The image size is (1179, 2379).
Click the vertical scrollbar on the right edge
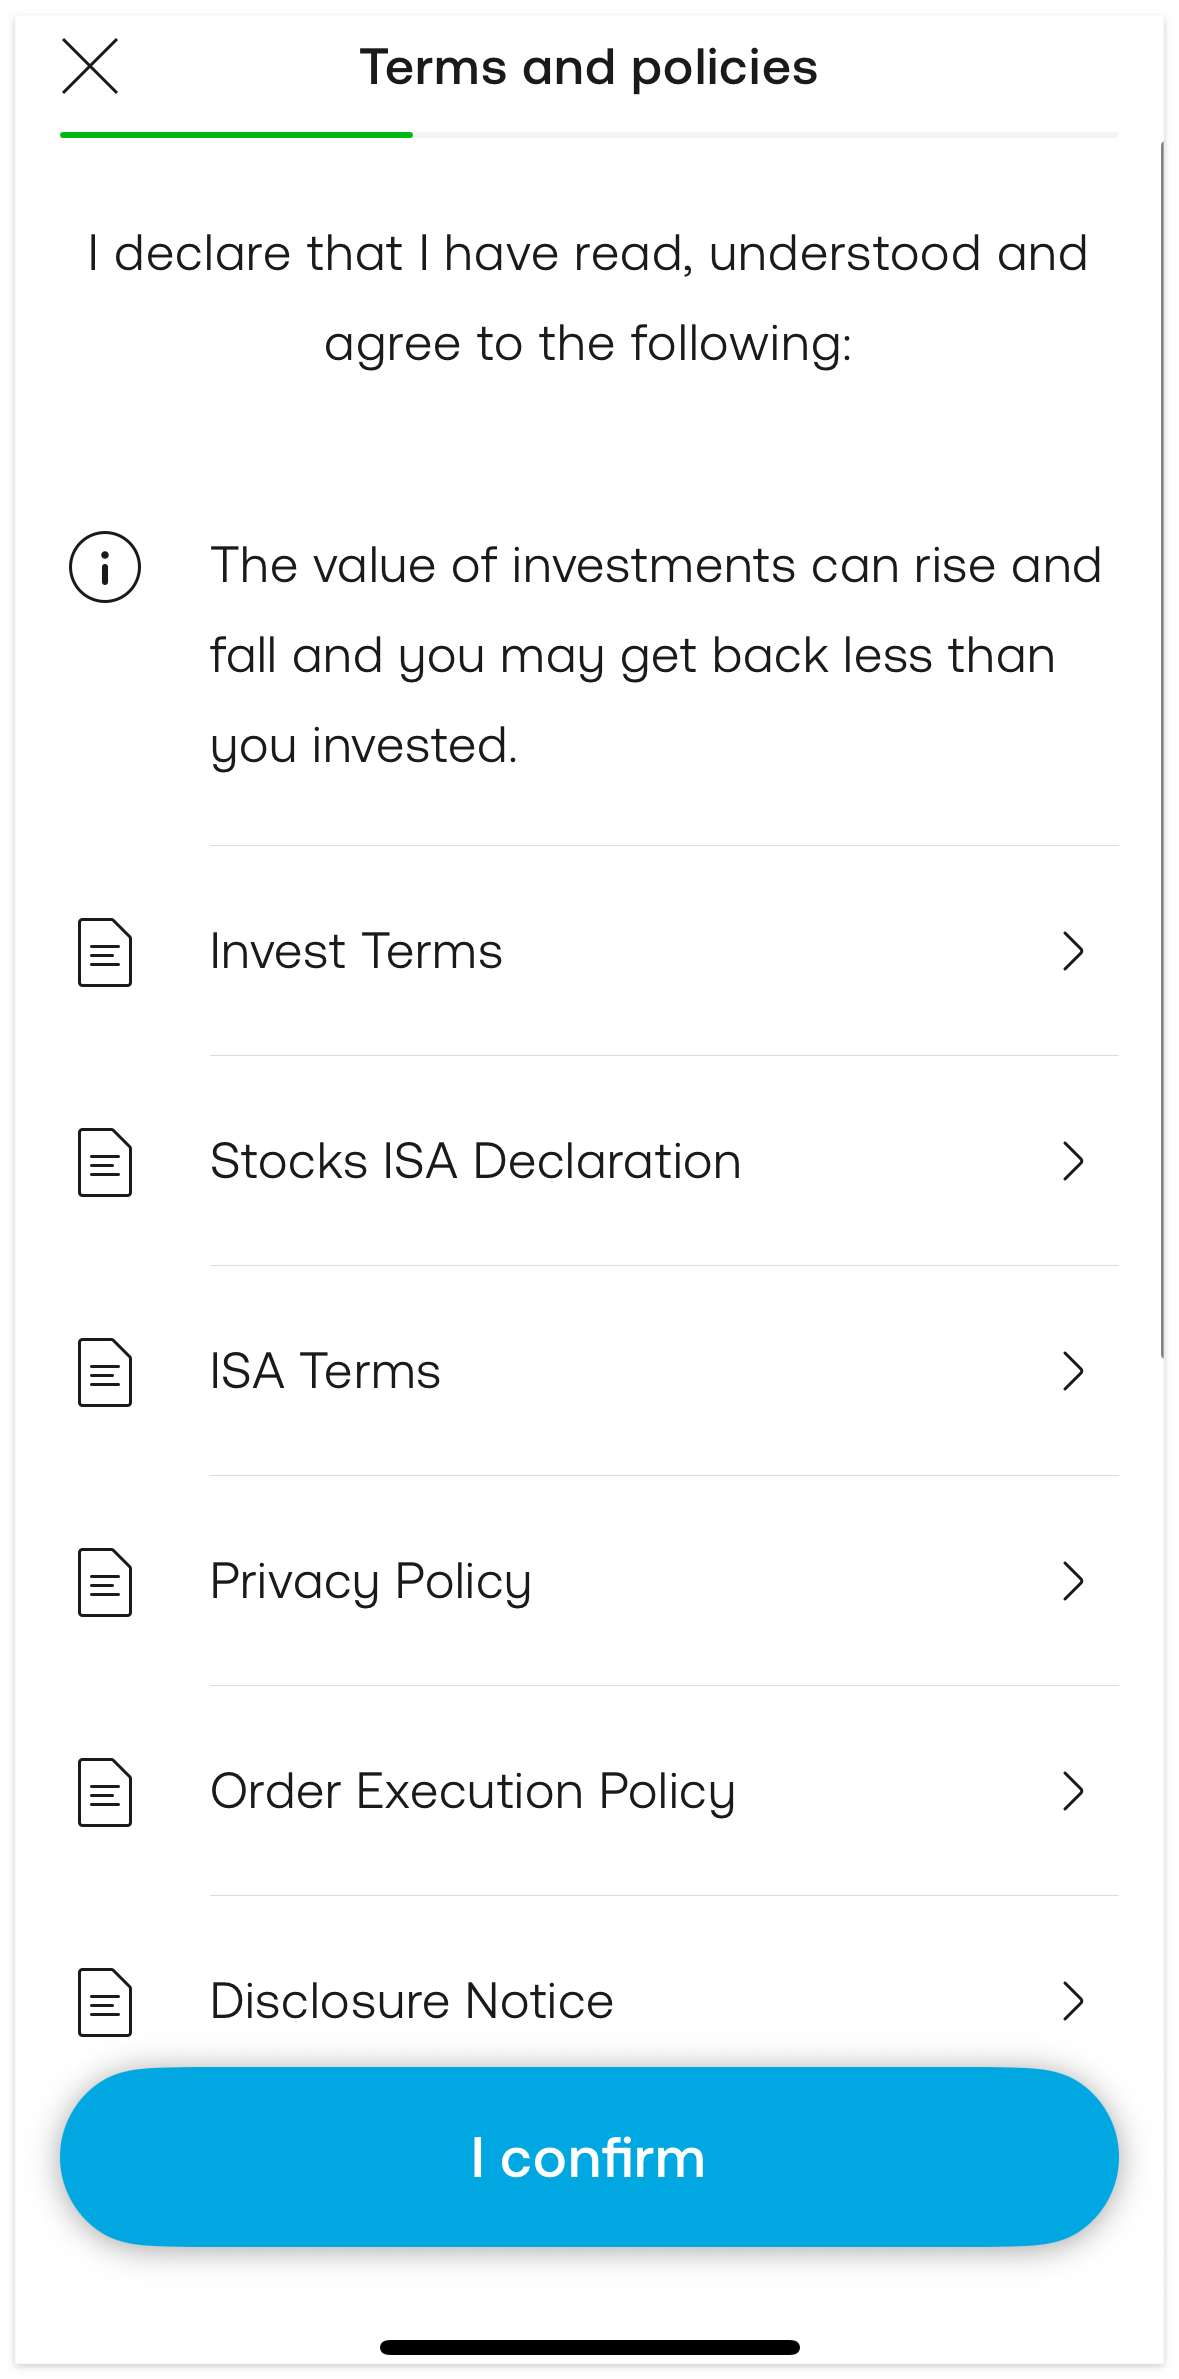(x=1162, y=750)
